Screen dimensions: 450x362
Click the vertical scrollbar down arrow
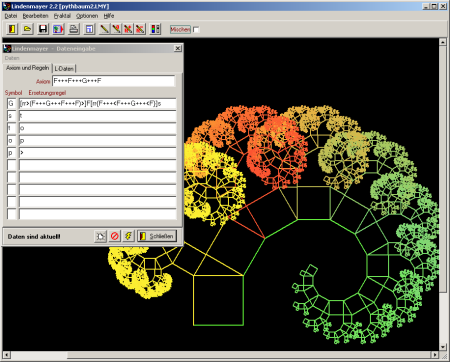[442, 347]
